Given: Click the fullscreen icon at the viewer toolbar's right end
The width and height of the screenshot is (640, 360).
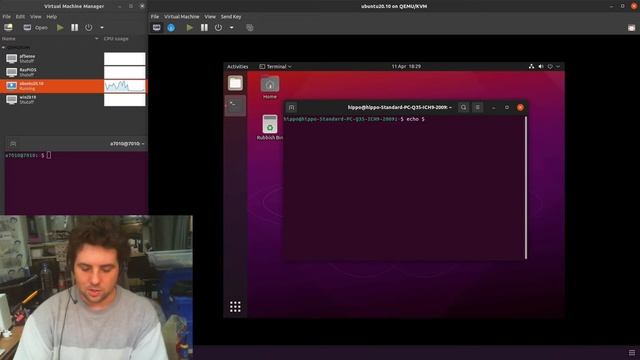Looking at the screenshot, I should click(631, 28).
